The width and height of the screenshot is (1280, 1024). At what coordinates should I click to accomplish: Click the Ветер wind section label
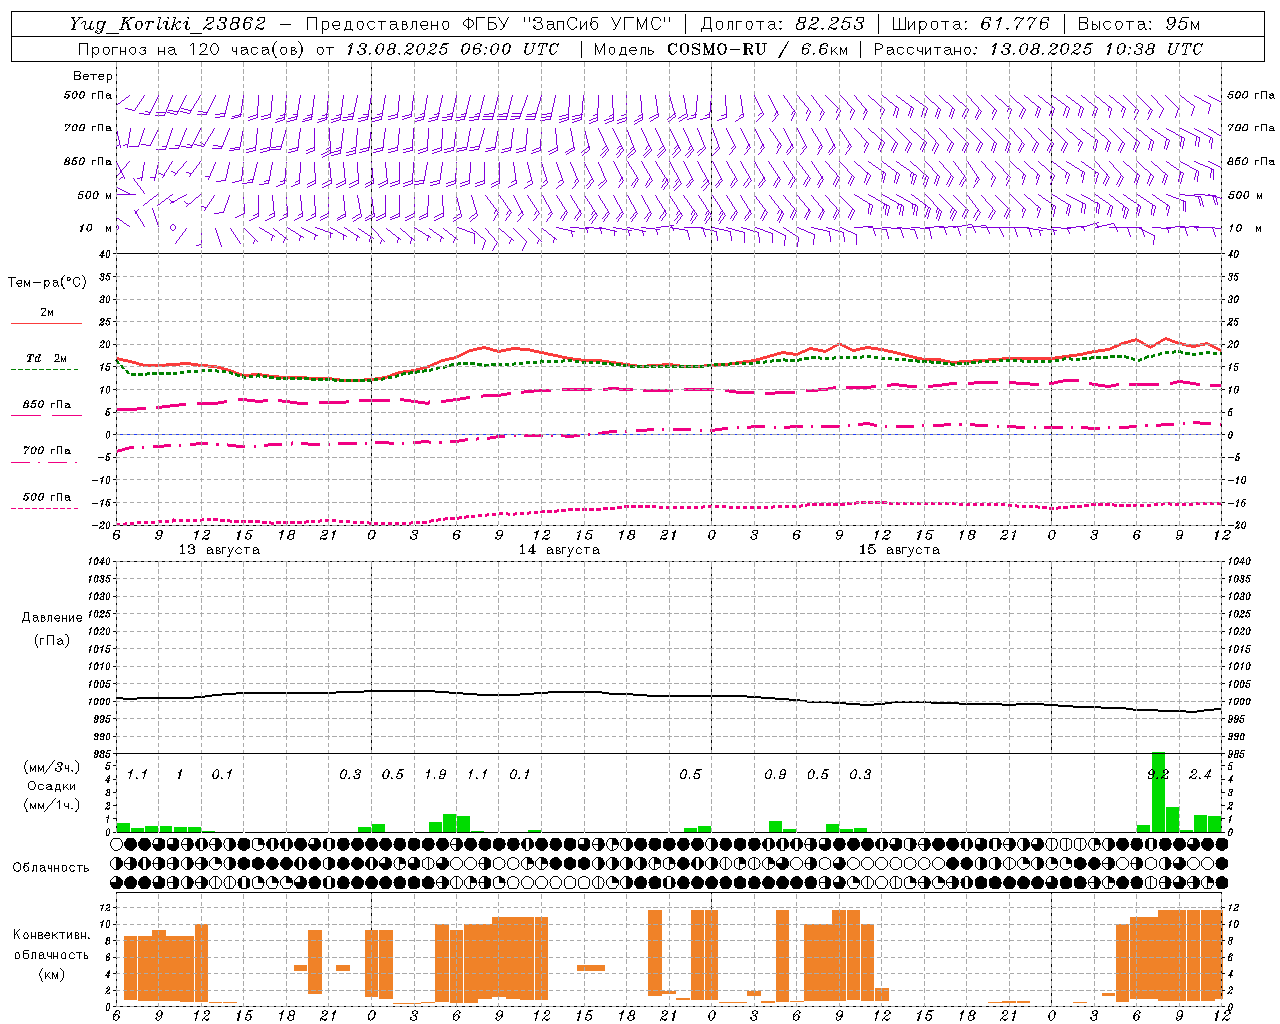[x=93, y=76]
